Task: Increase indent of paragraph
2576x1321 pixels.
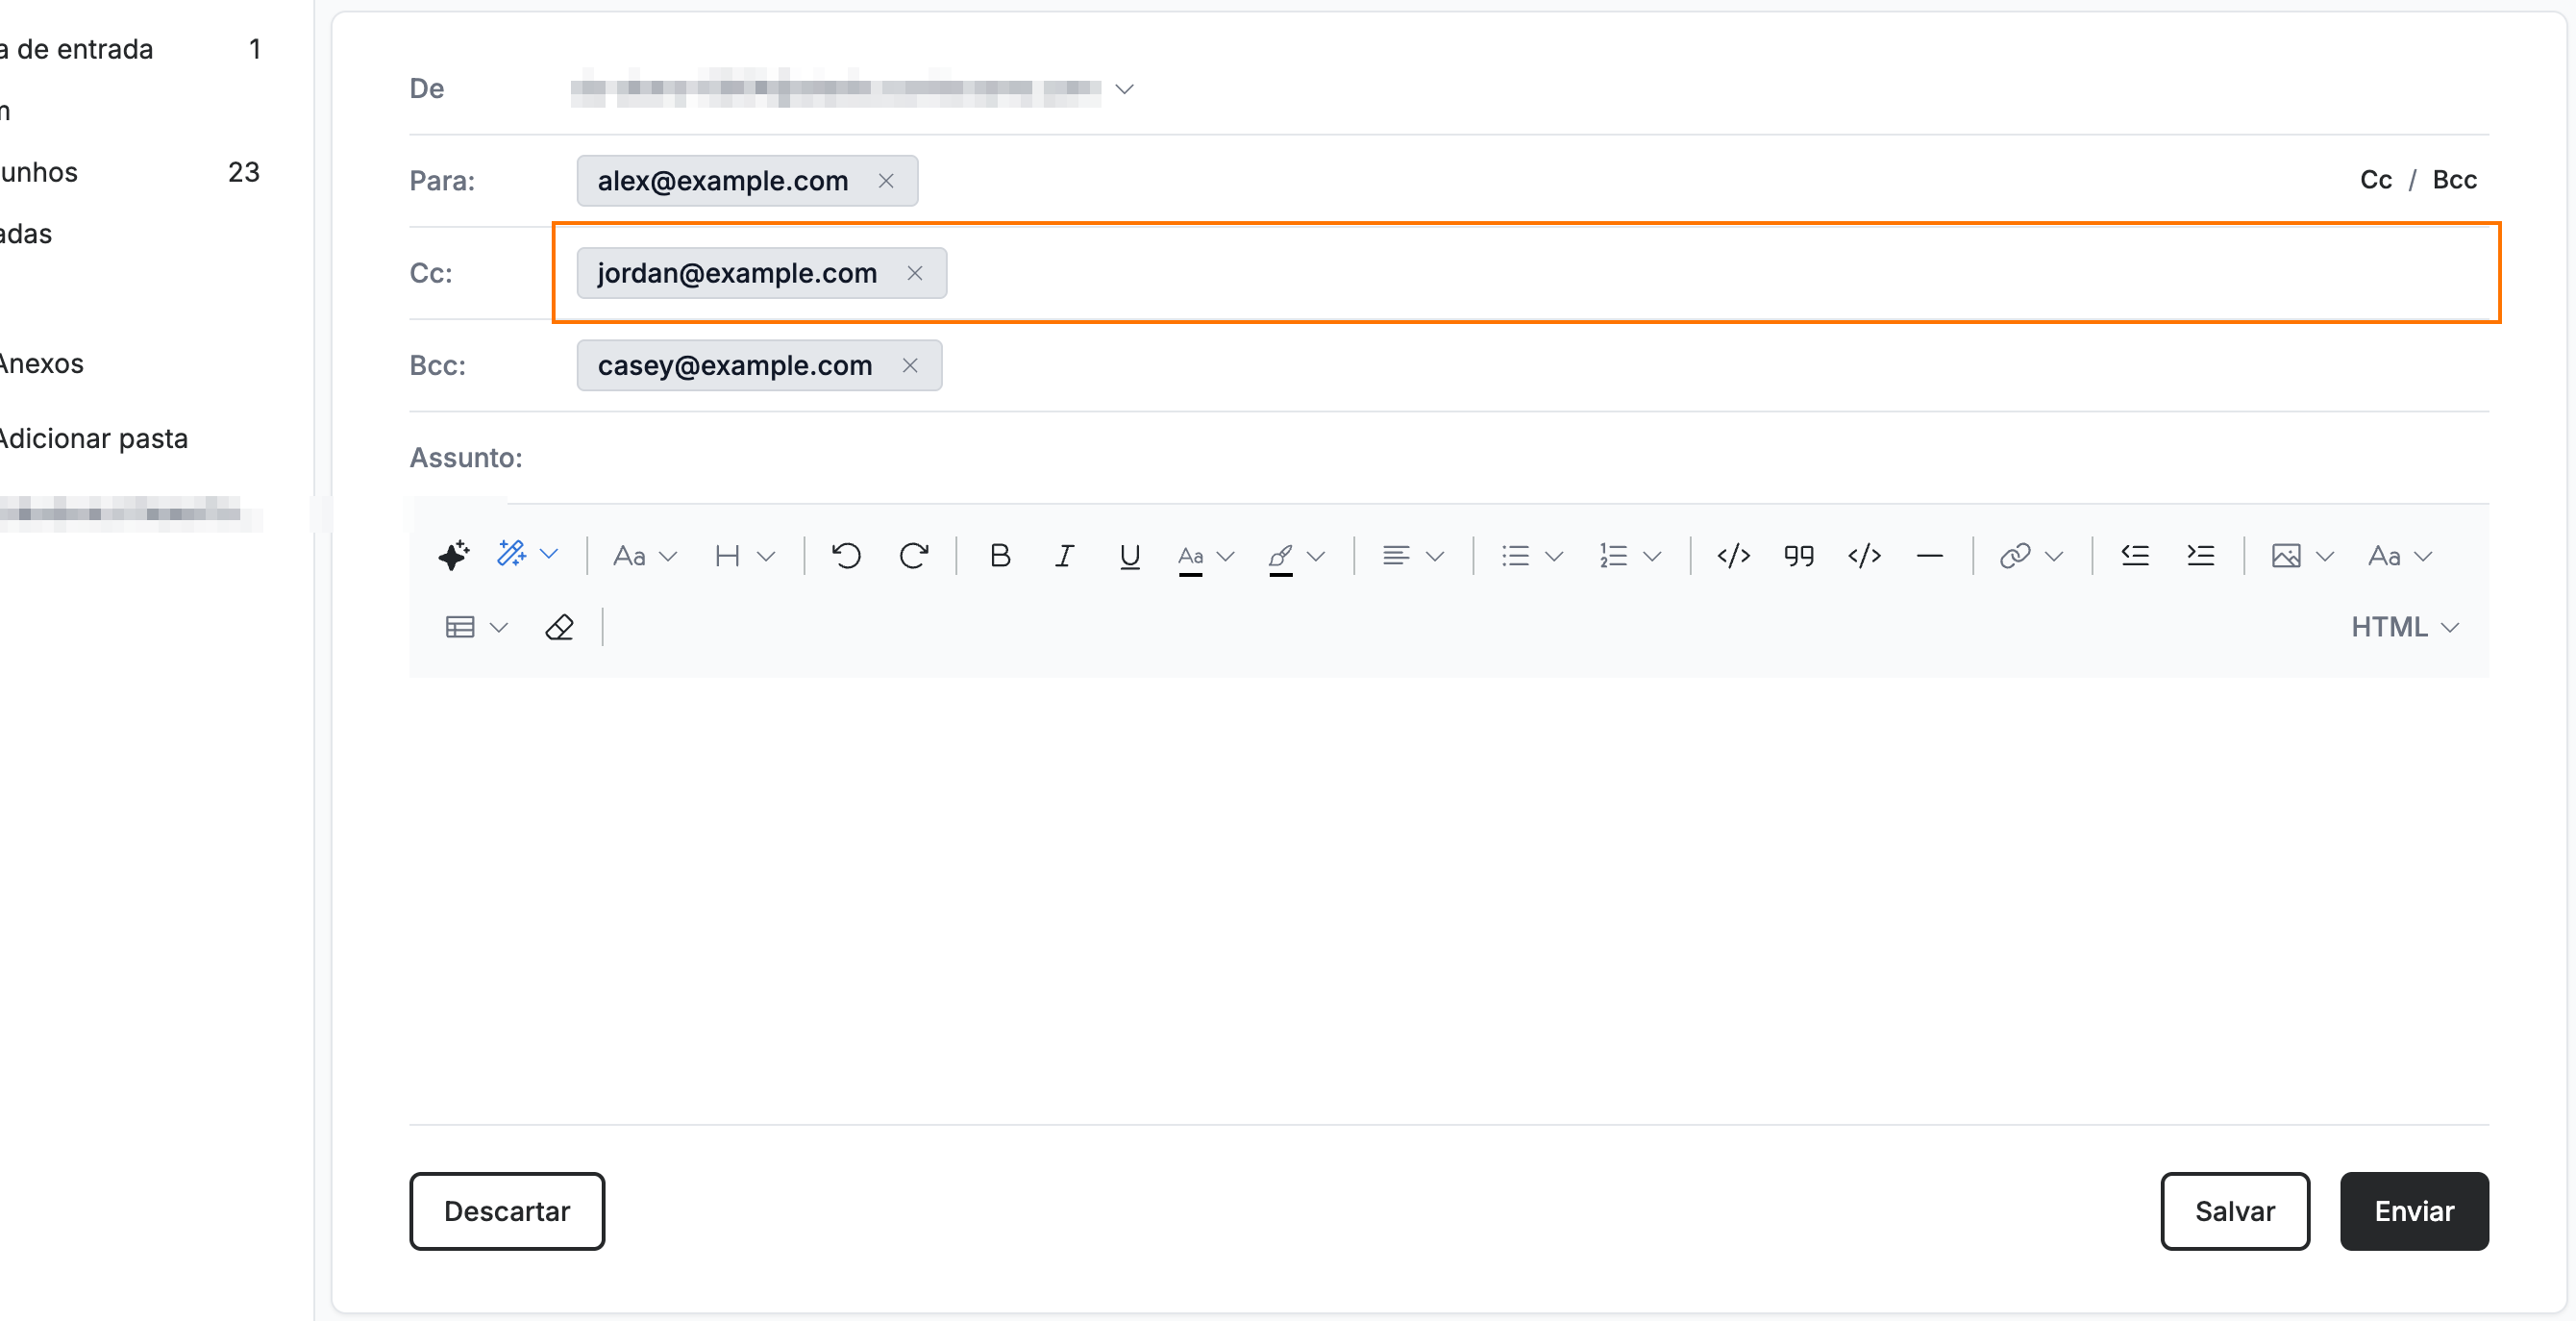Action: coord(2200,555)
